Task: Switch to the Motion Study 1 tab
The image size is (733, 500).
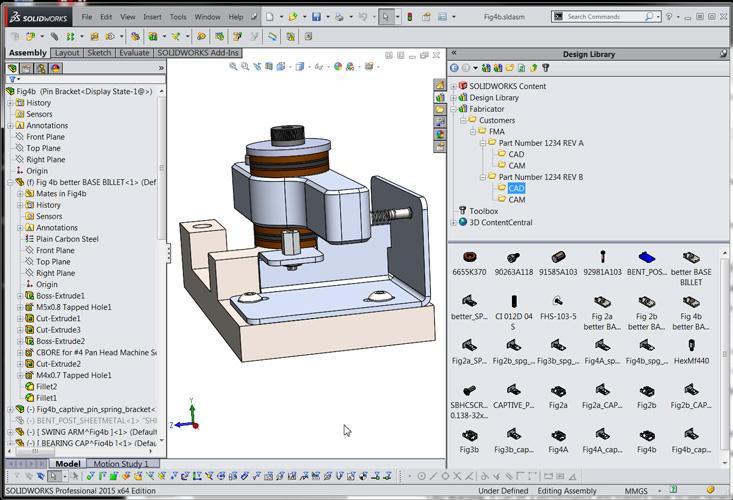Action: (x=121, y=464)
